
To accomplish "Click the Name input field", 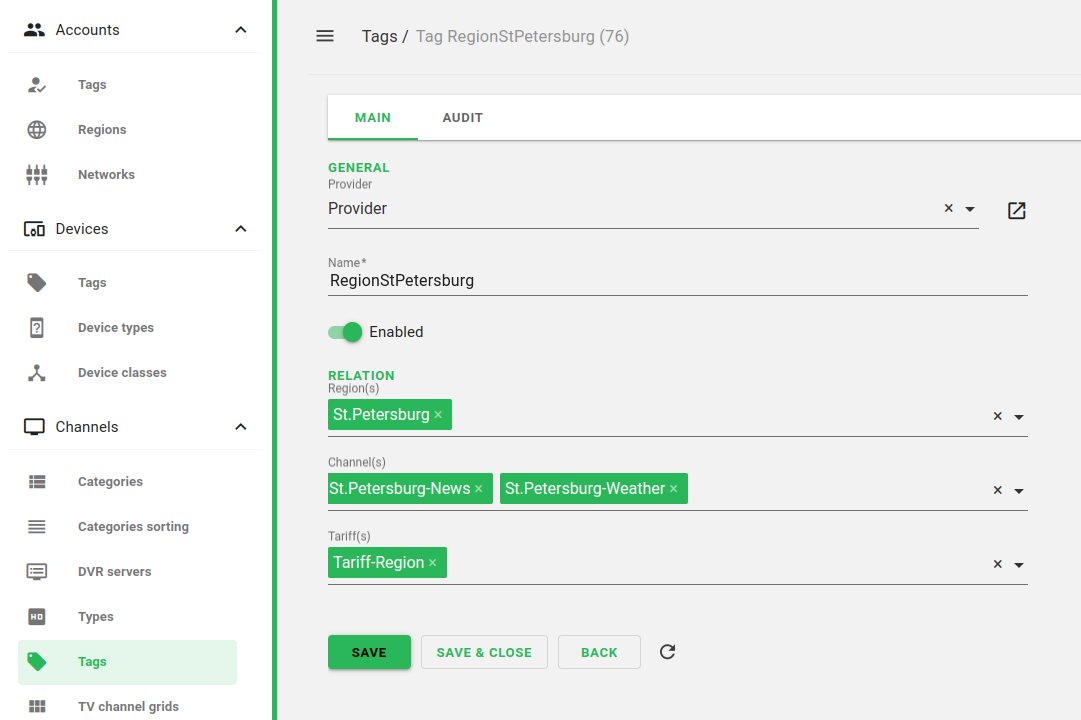I will [x=677, y=281].
